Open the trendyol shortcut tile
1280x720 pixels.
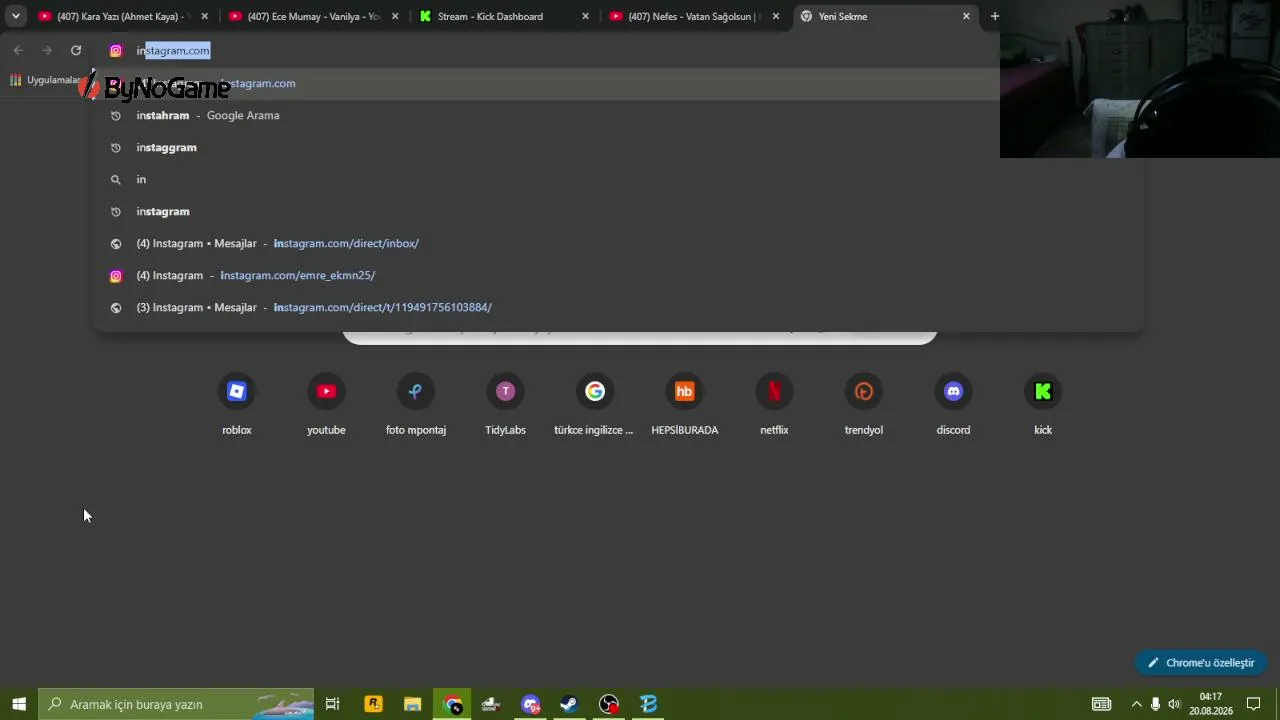point(864,405)
